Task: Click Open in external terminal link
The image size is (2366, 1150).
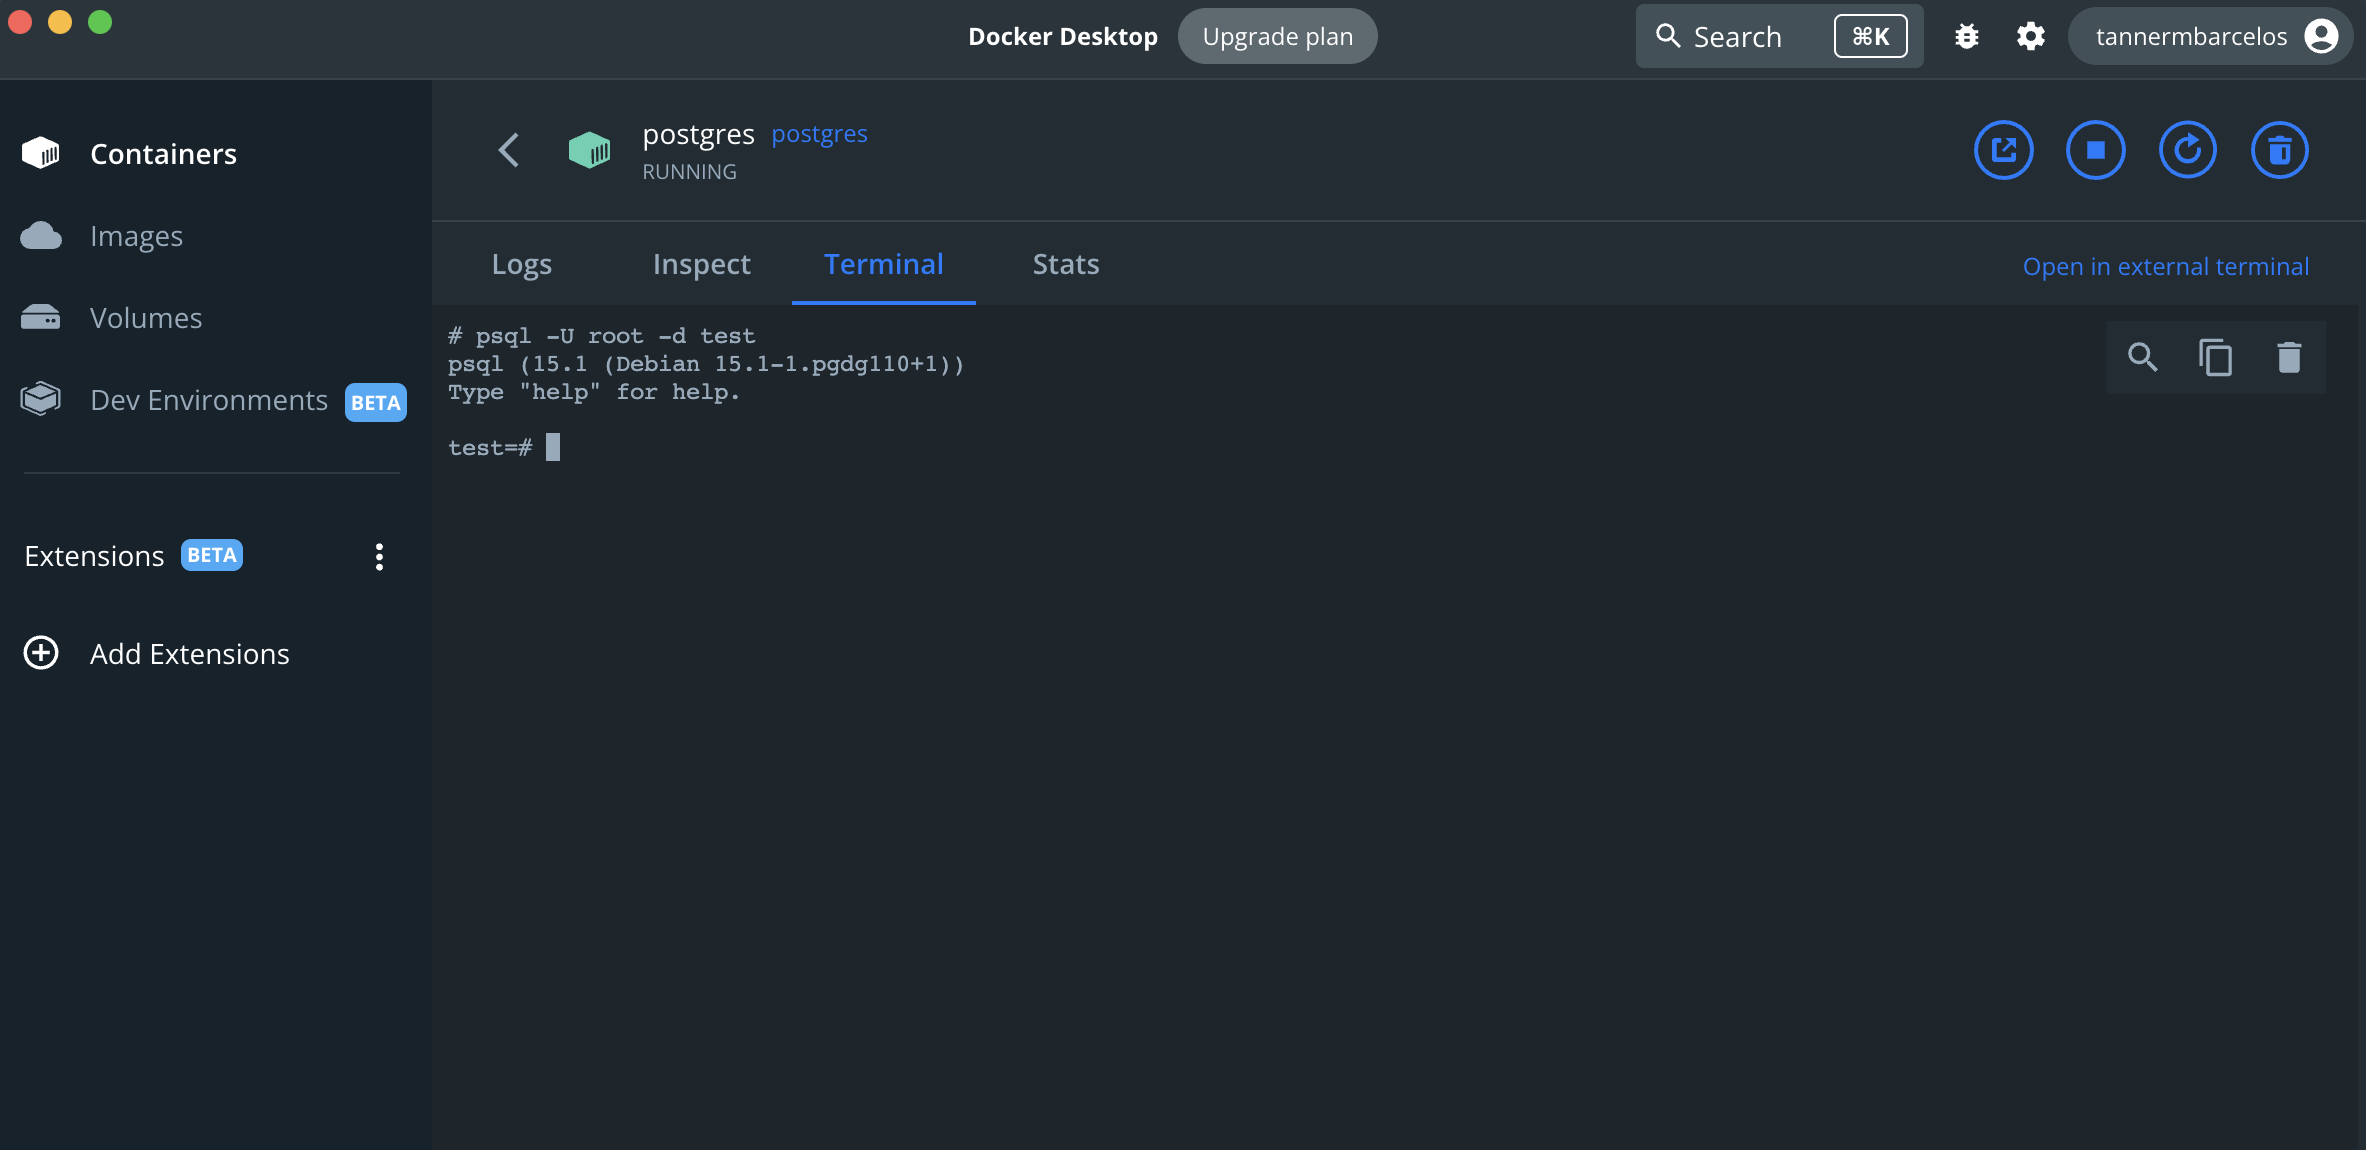Action: 2165,267
